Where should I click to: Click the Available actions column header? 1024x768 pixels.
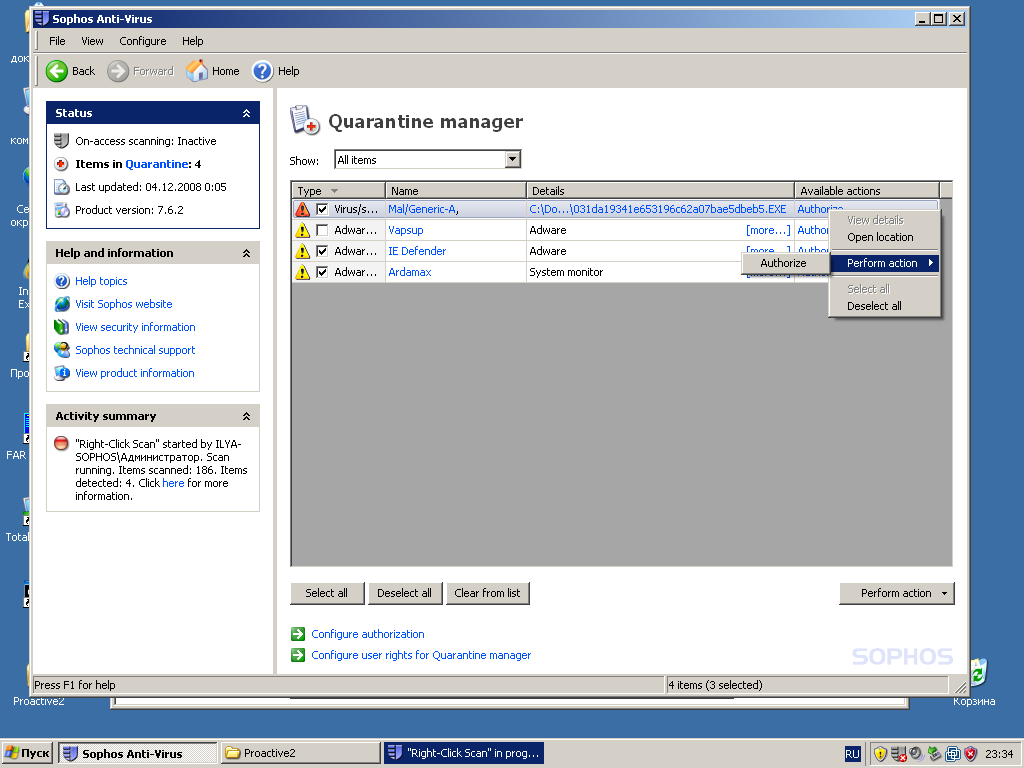867,191
